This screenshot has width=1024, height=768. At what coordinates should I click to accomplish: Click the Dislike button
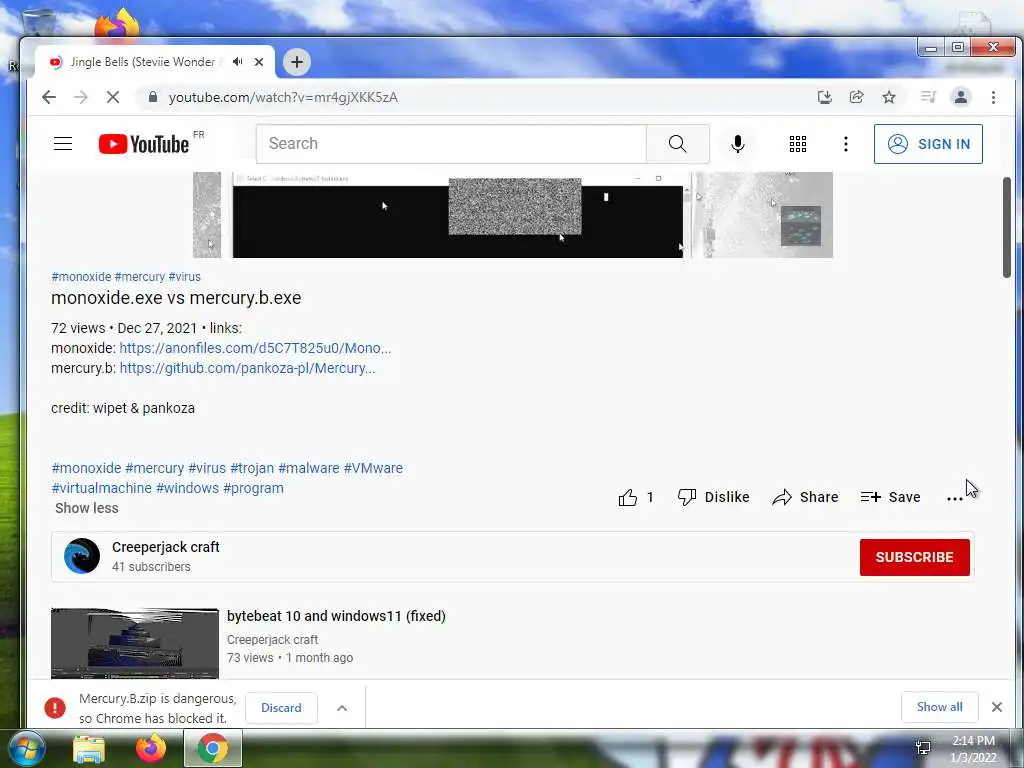tap(713, 498)
